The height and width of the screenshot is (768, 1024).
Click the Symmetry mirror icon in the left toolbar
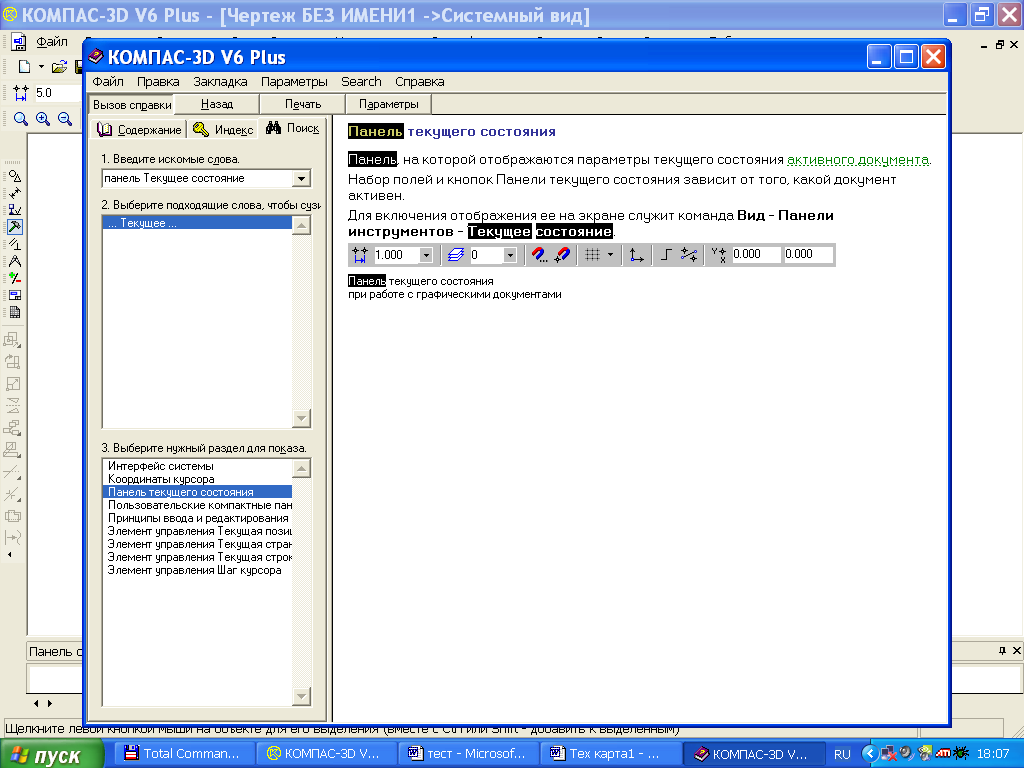click(x=12, y=406)
